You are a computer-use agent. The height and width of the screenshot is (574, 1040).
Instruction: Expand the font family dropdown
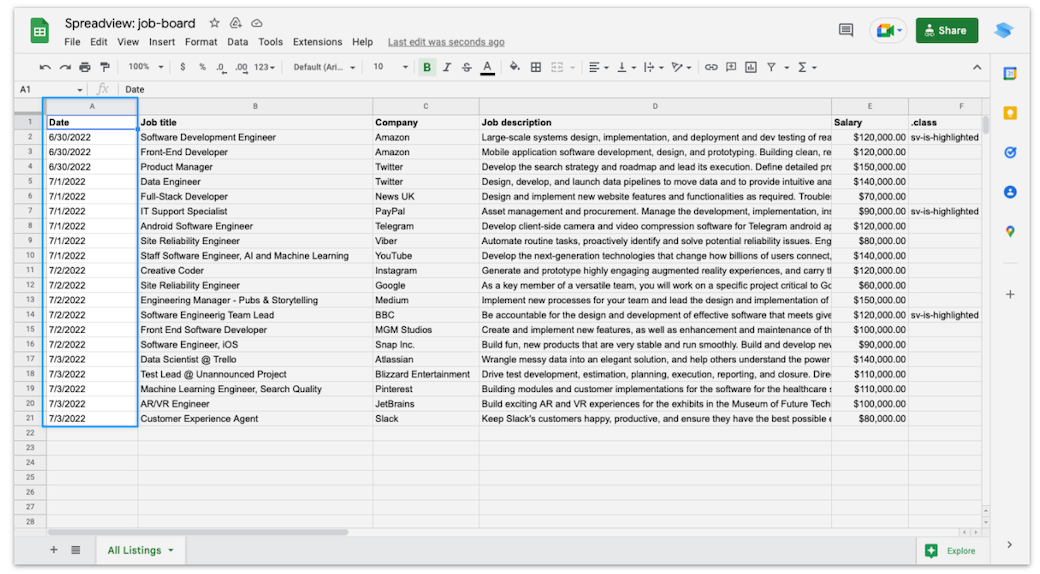point(325,67)
